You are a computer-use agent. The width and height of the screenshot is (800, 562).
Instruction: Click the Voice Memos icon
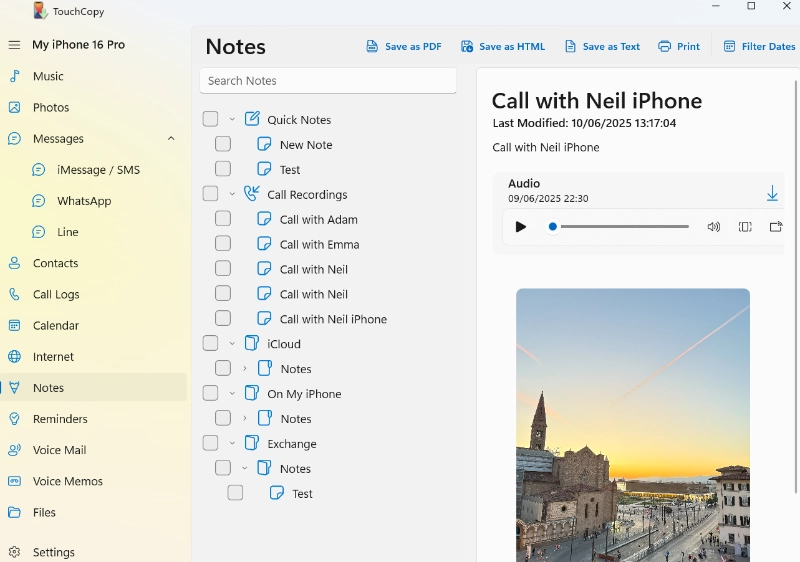pyautogui.click(x=15, y=481)
